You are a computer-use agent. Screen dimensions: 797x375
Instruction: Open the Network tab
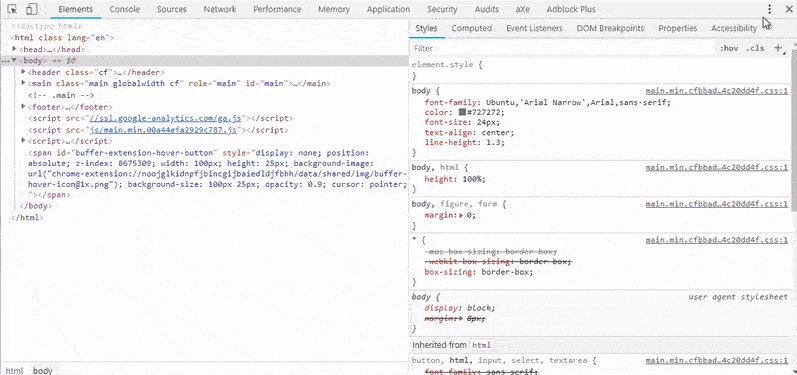(x=220, y=9)
